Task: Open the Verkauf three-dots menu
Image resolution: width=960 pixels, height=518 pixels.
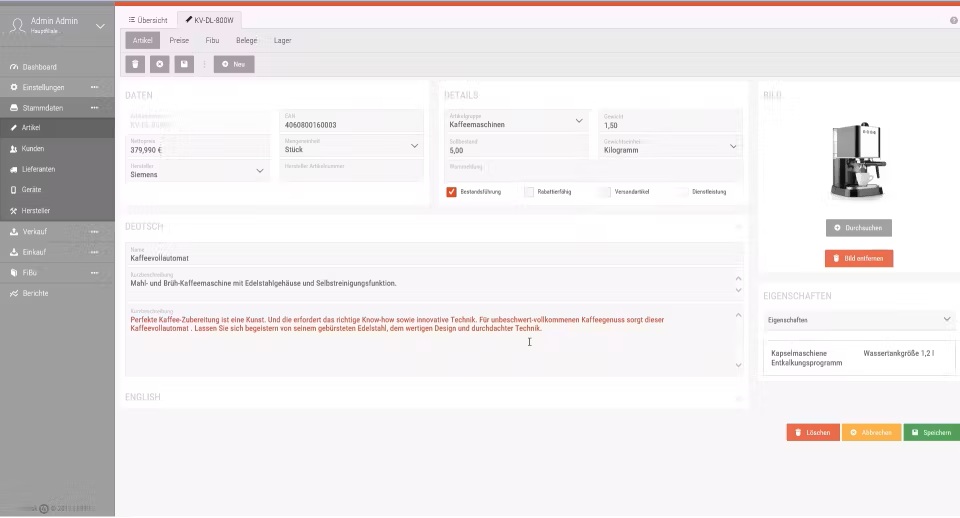Action: (x=94, y=231)
